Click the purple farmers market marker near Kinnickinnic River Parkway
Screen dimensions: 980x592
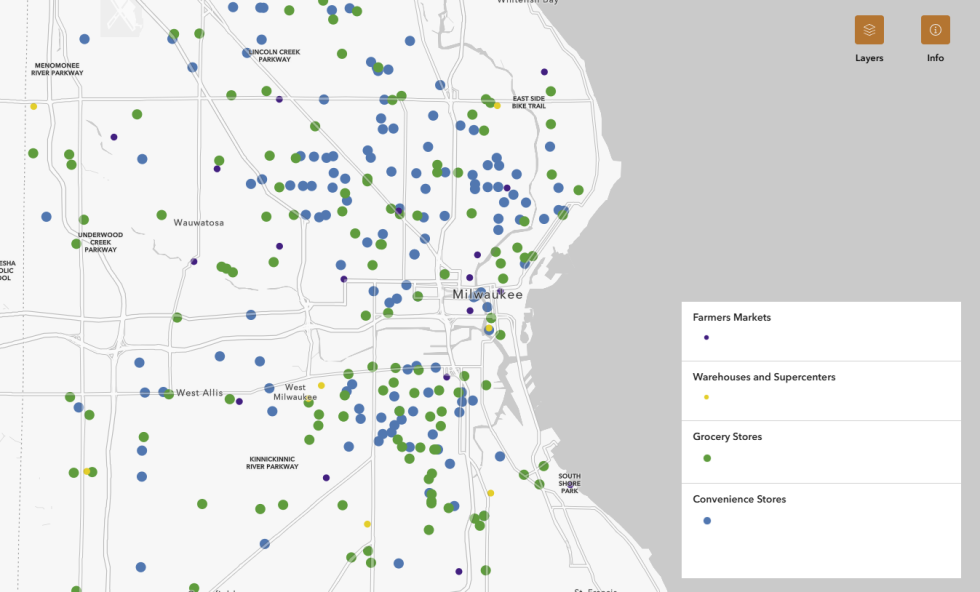[326, 477]
